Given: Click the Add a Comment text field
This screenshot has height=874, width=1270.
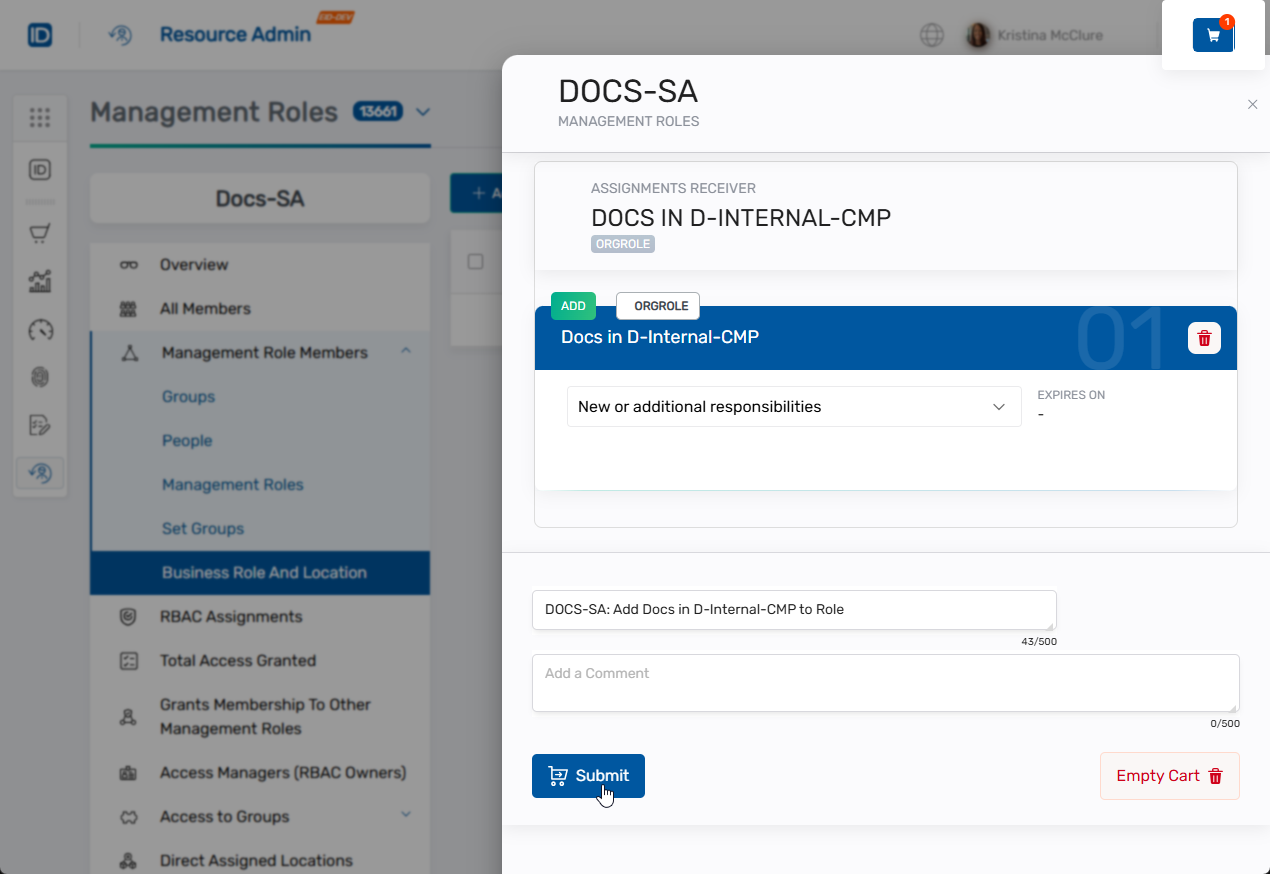Looking at the screenshot, I should [x=885, y=683].
